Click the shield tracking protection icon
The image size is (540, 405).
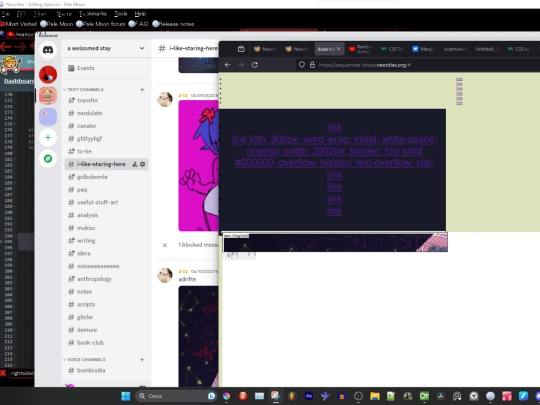click(x=302, y=65)
